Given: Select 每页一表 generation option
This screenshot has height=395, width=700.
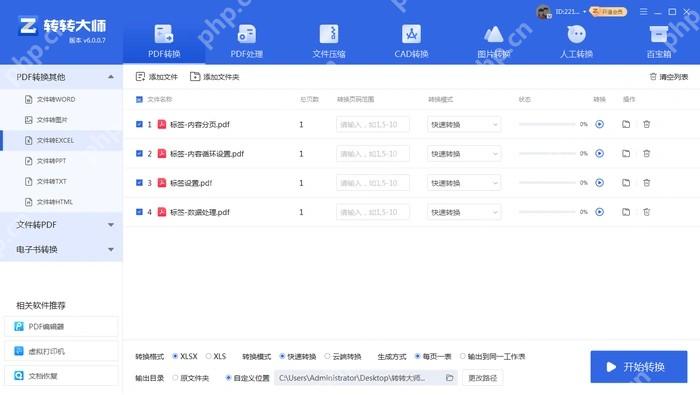Looking at the screenshot, I should (417, 356).
